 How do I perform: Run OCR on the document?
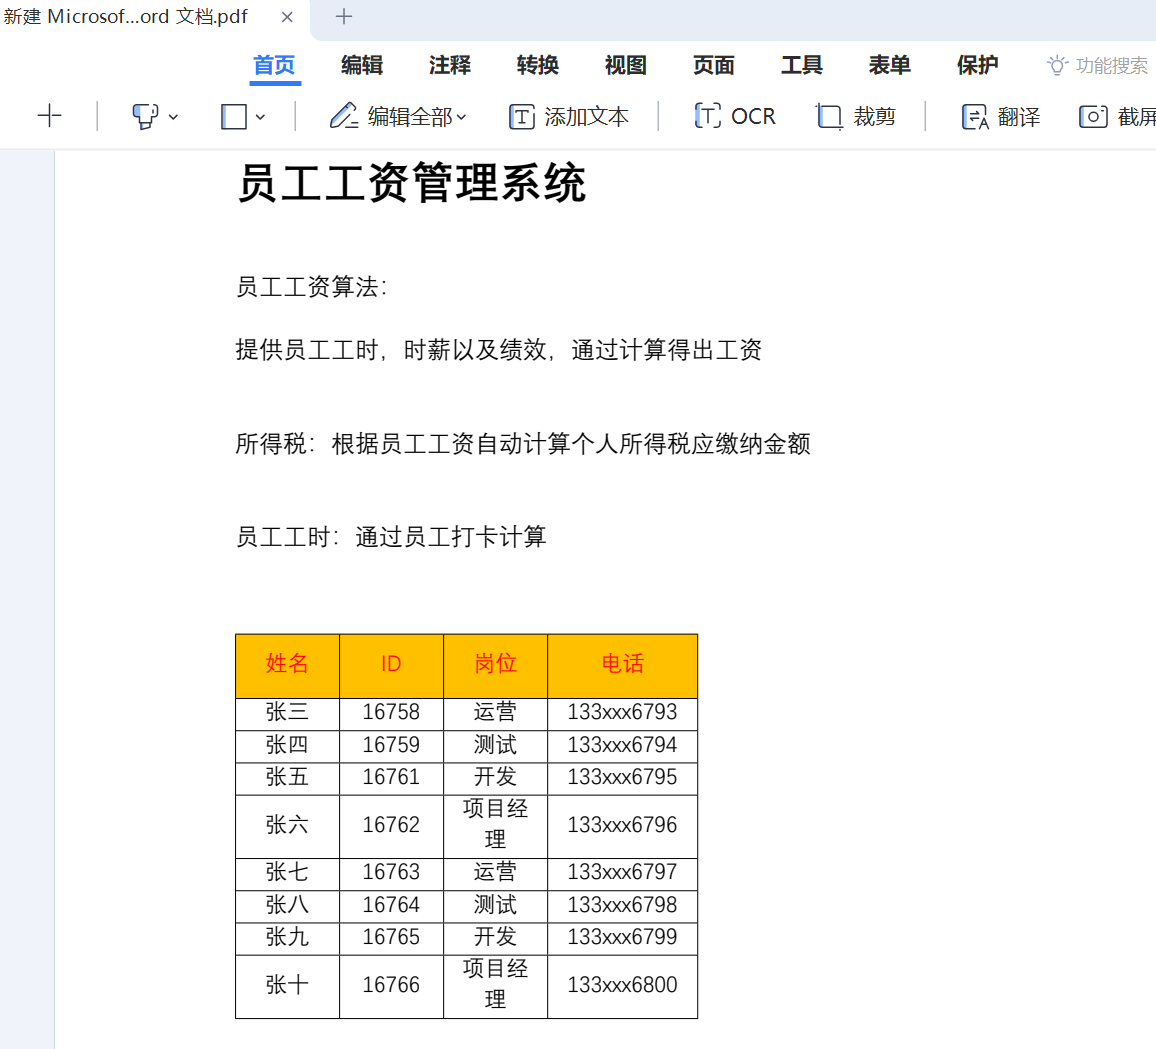tap(737, 116)
